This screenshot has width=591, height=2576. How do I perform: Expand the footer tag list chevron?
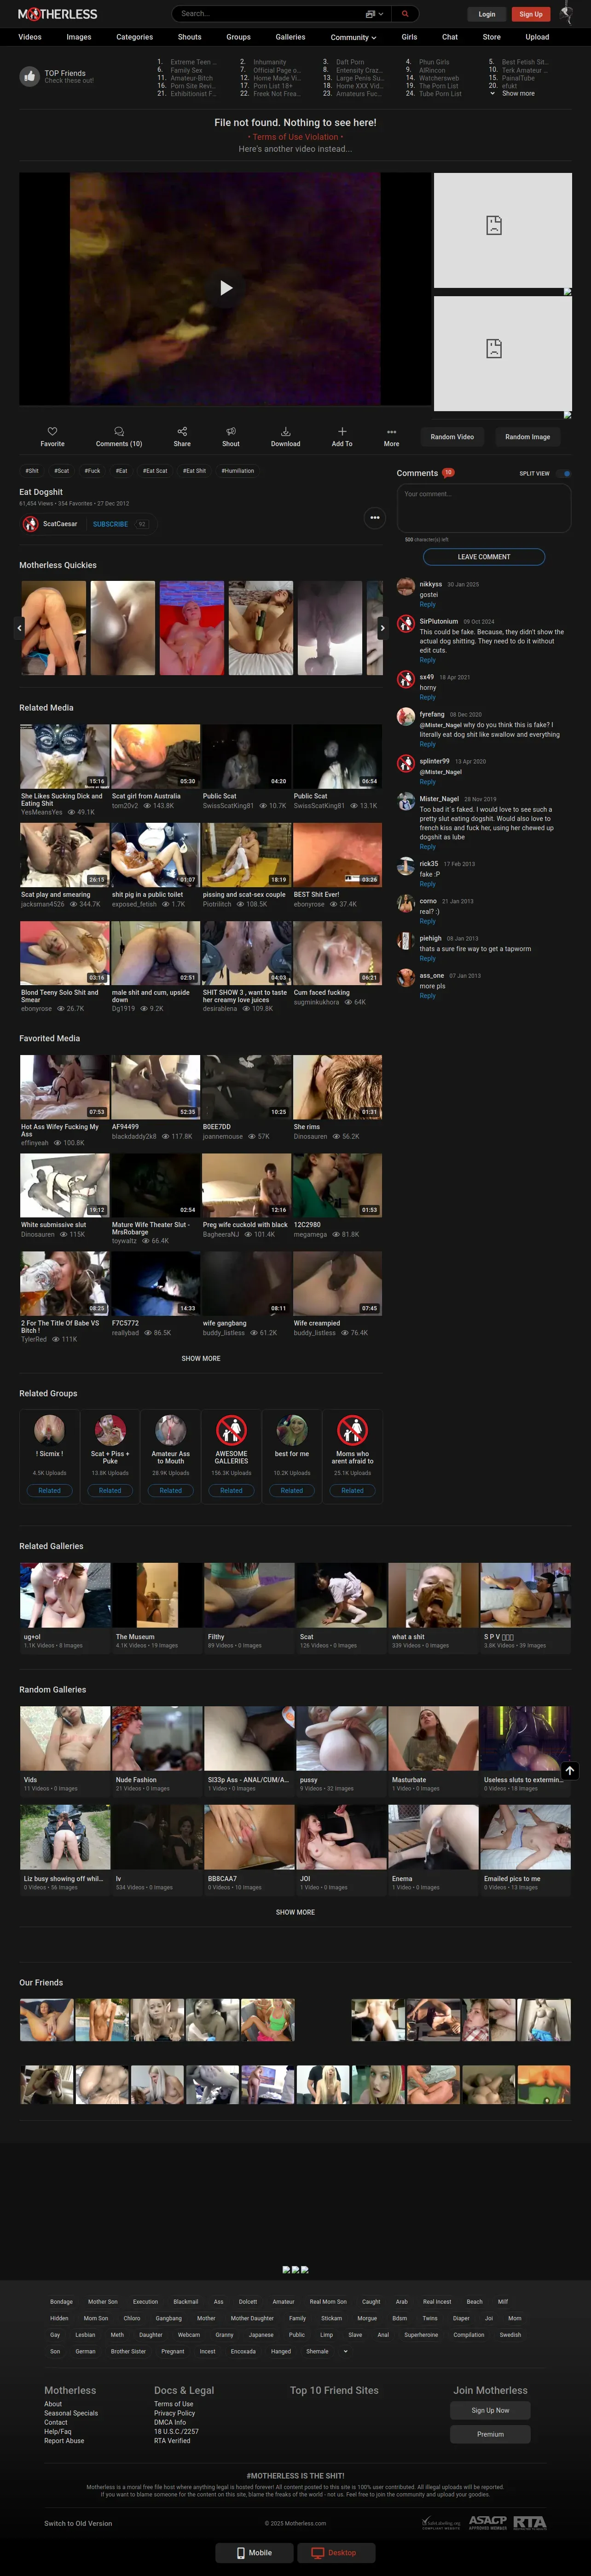(x=345, y=2351)
